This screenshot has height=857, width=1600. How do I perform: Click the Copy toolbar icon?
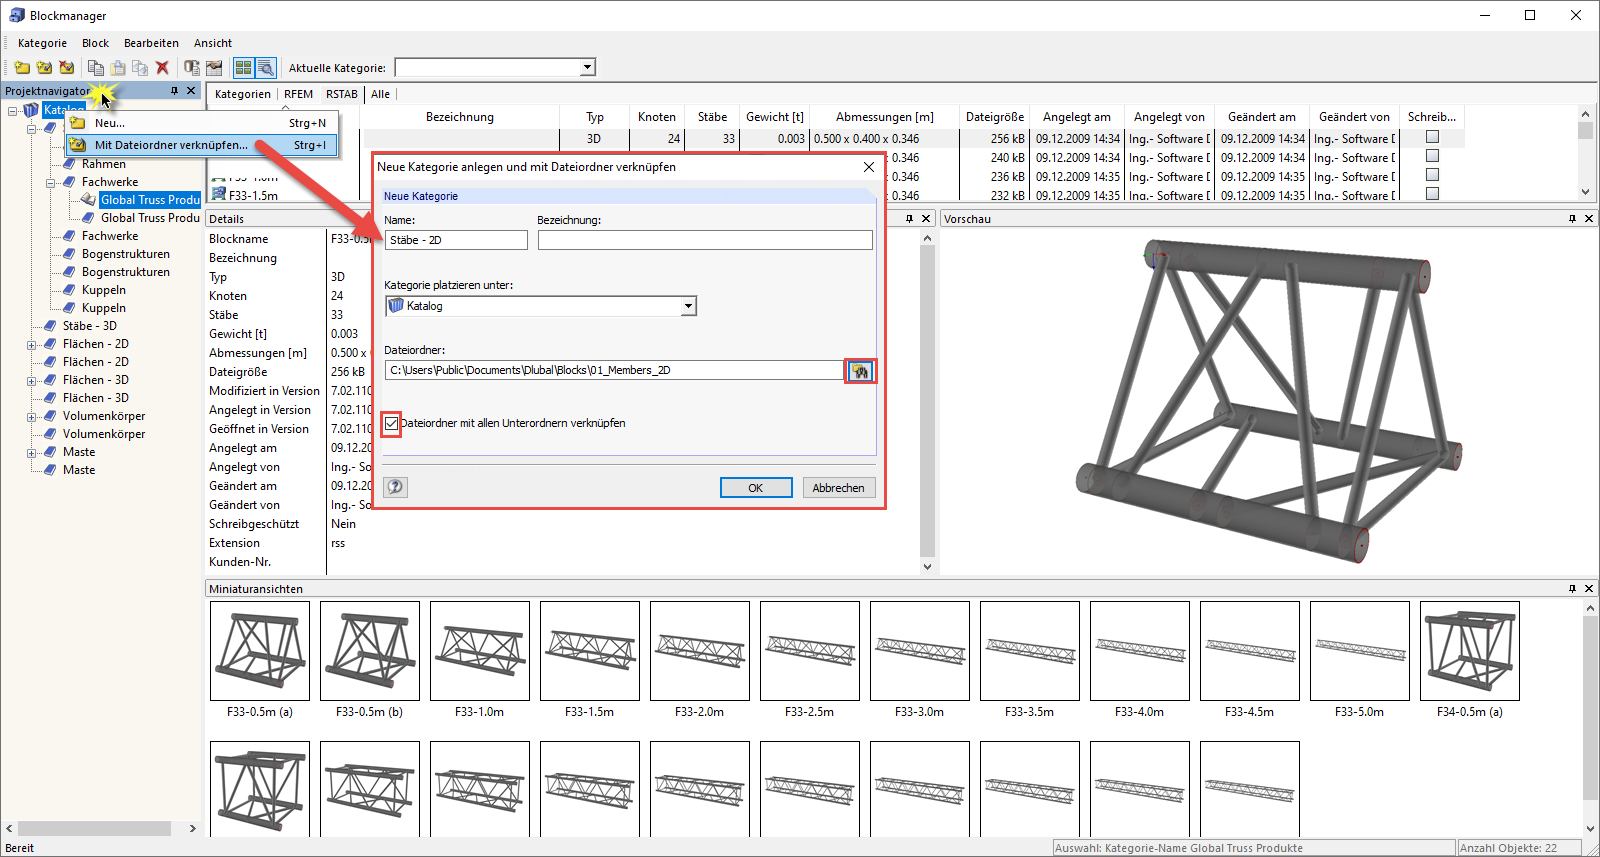click(96, 68)
